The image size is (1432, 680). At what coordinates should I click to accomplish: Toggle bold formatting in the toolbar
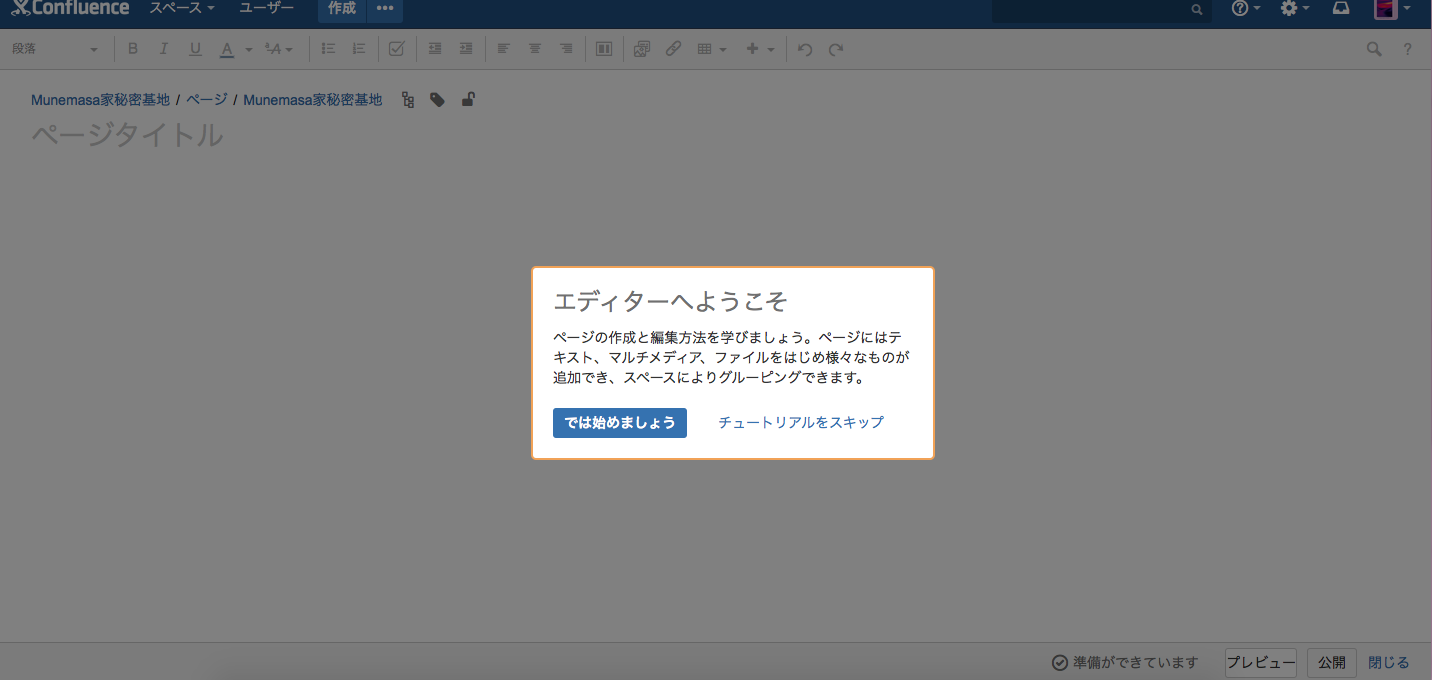132,48
